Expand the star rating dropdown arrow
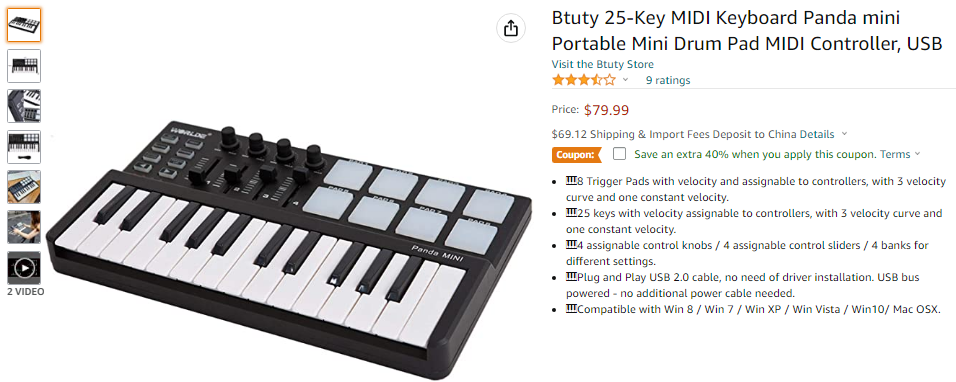The height and width of the screenshot is (382, 956). (x=625, y=80)
